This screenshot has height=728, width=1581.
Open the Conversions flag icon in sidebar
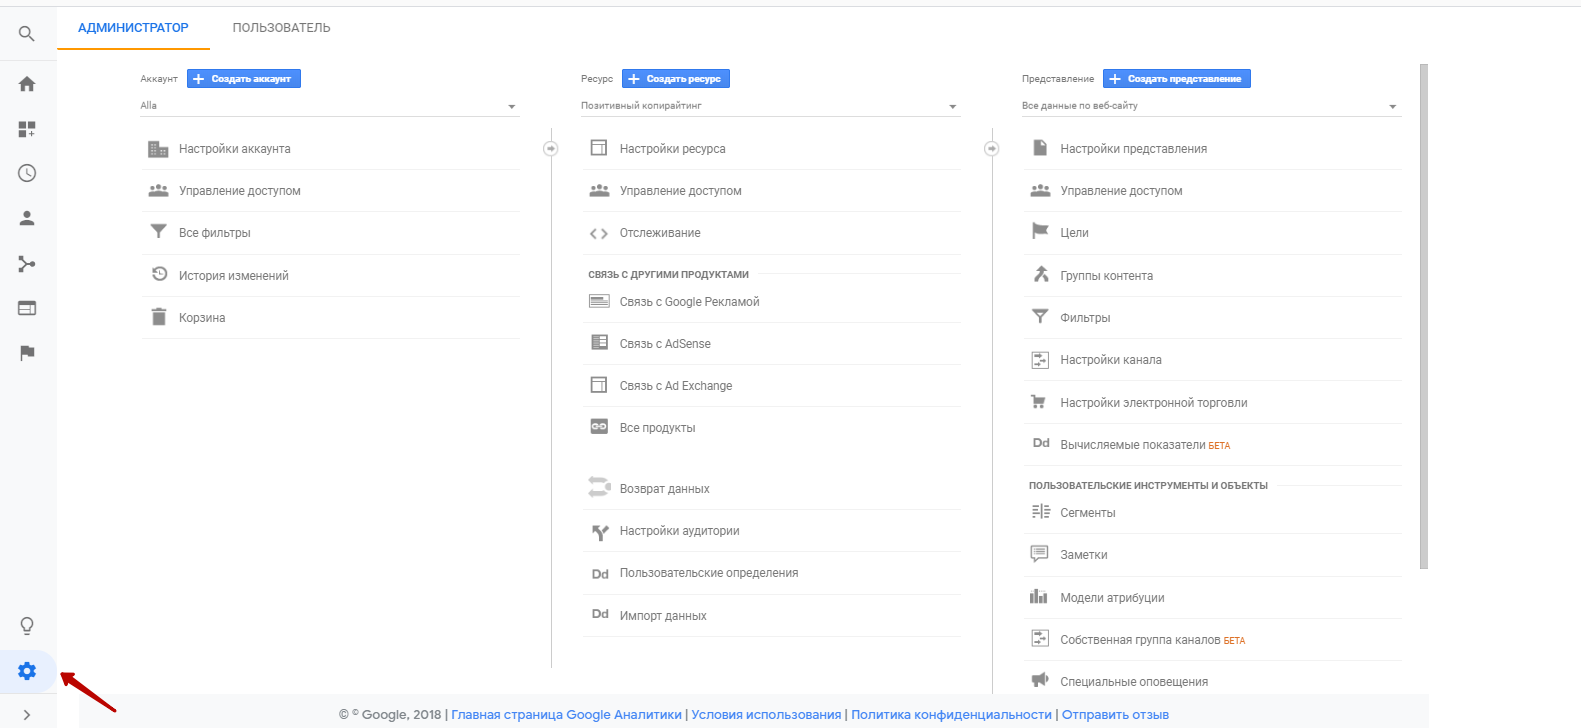[x=27, y=352]
